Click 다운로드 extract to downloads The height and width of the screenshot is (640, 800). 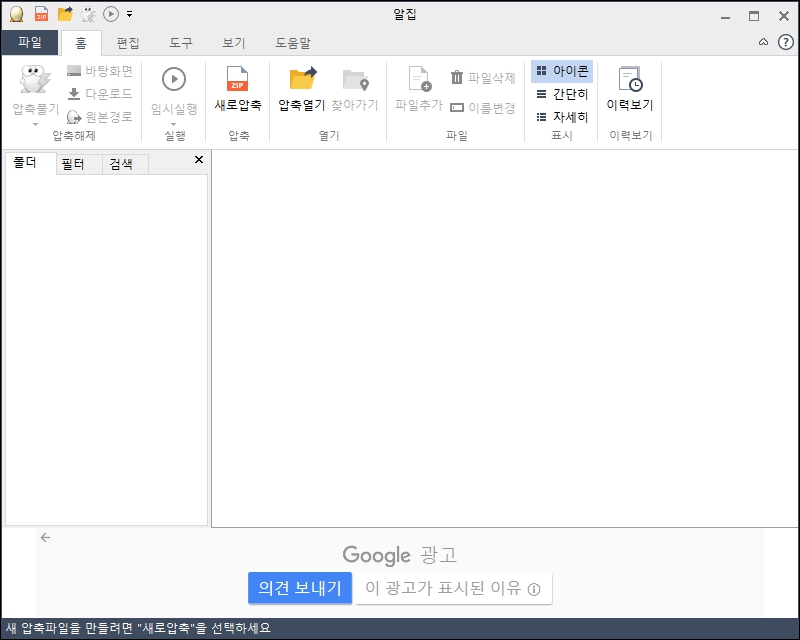tap(100, 93)
